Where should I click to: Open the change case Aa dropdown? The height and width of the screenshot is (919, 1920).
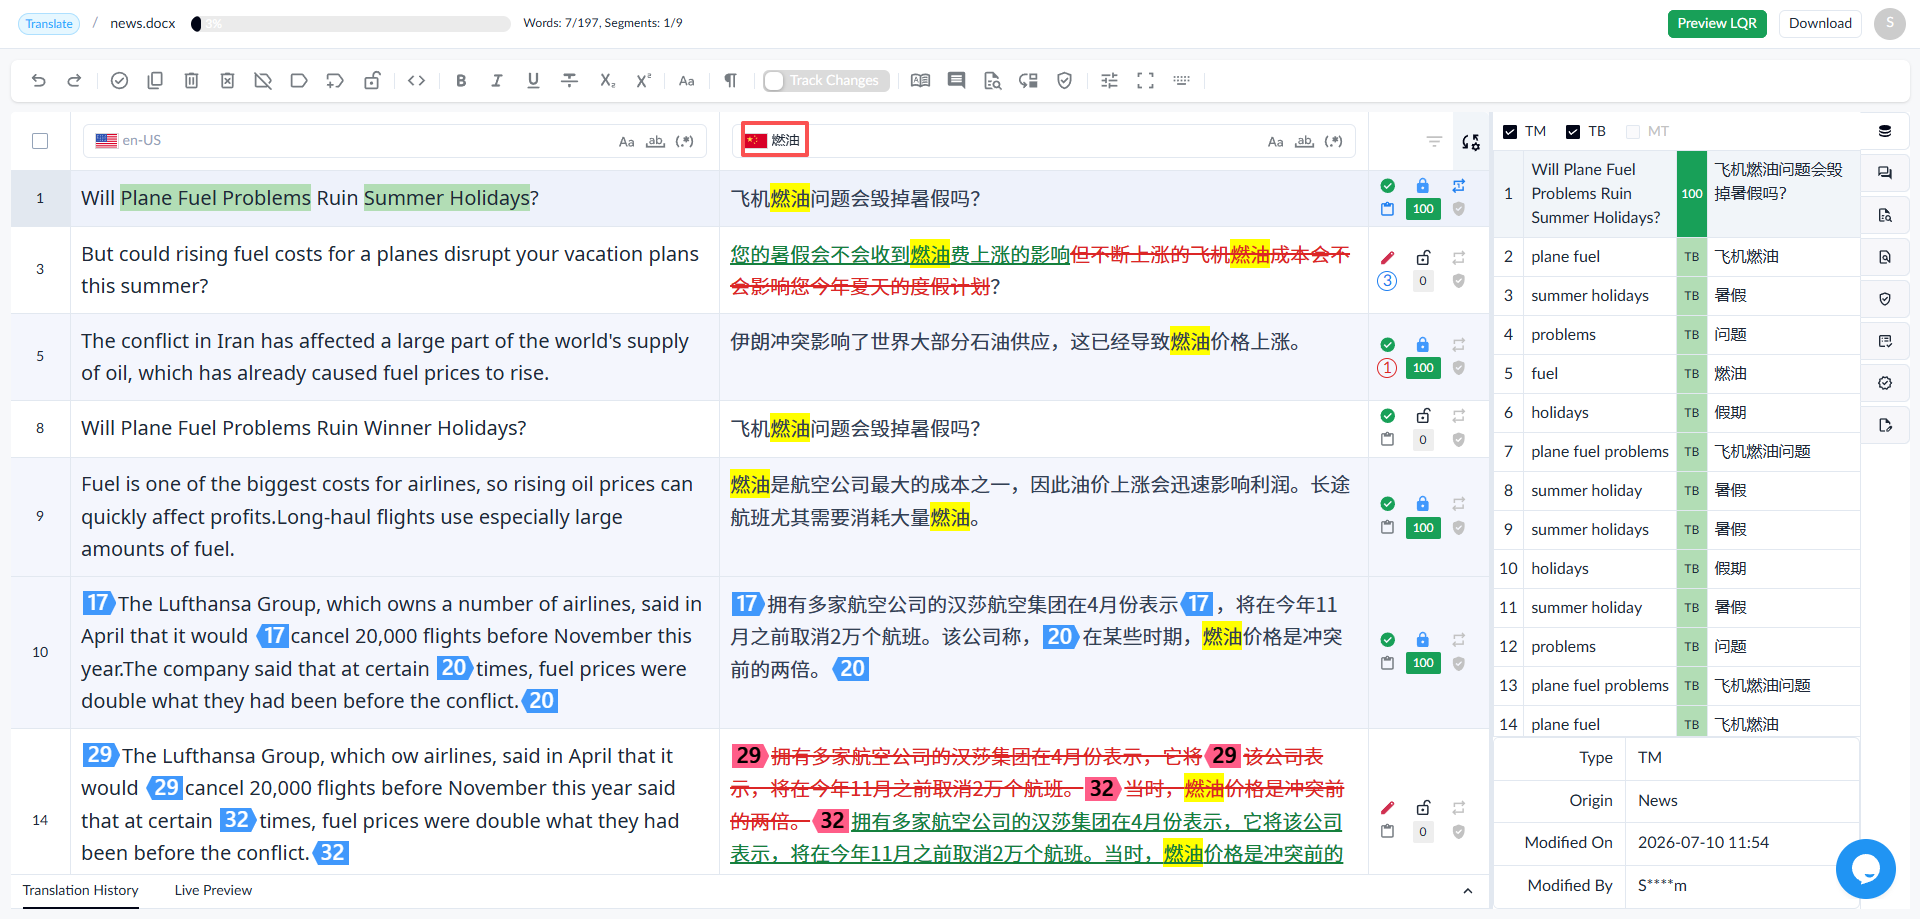click(686, 81)
